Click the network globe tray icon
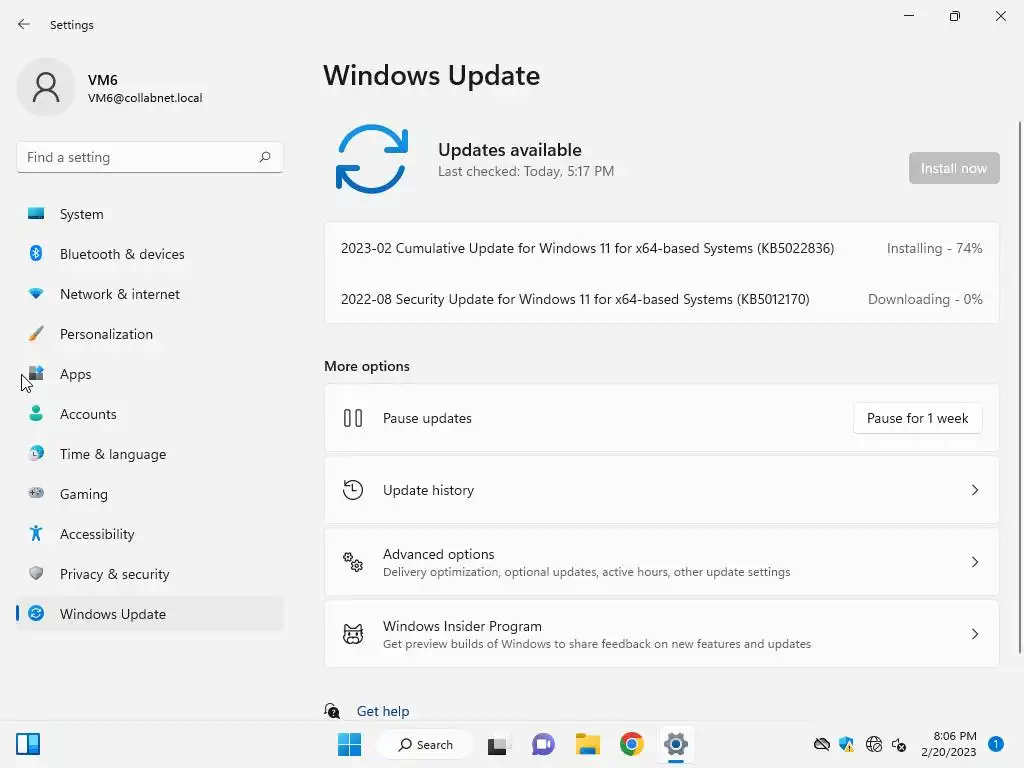 873,744
